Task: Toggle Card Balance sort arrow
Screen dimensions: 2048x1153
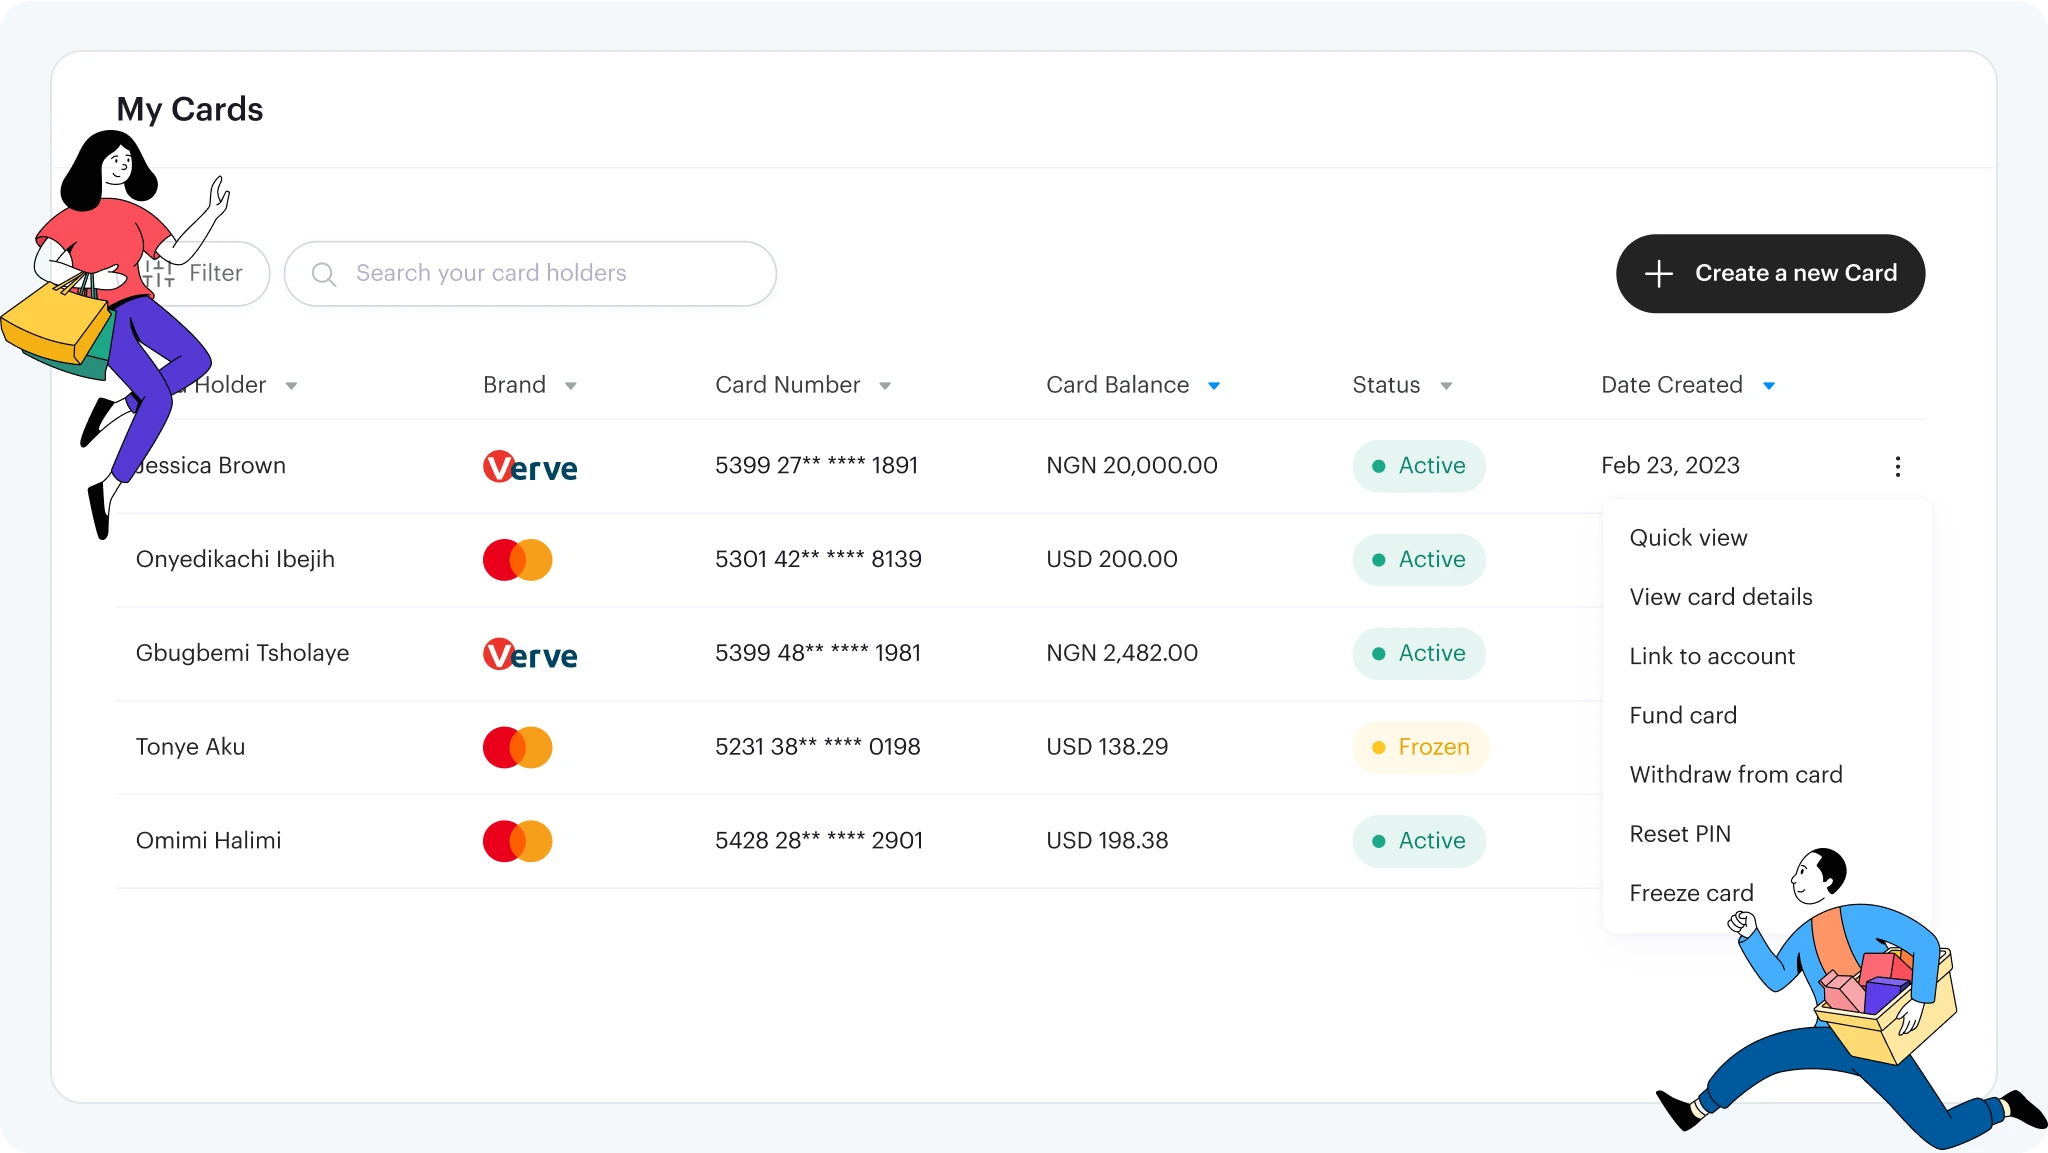Action: point(1214,386)
